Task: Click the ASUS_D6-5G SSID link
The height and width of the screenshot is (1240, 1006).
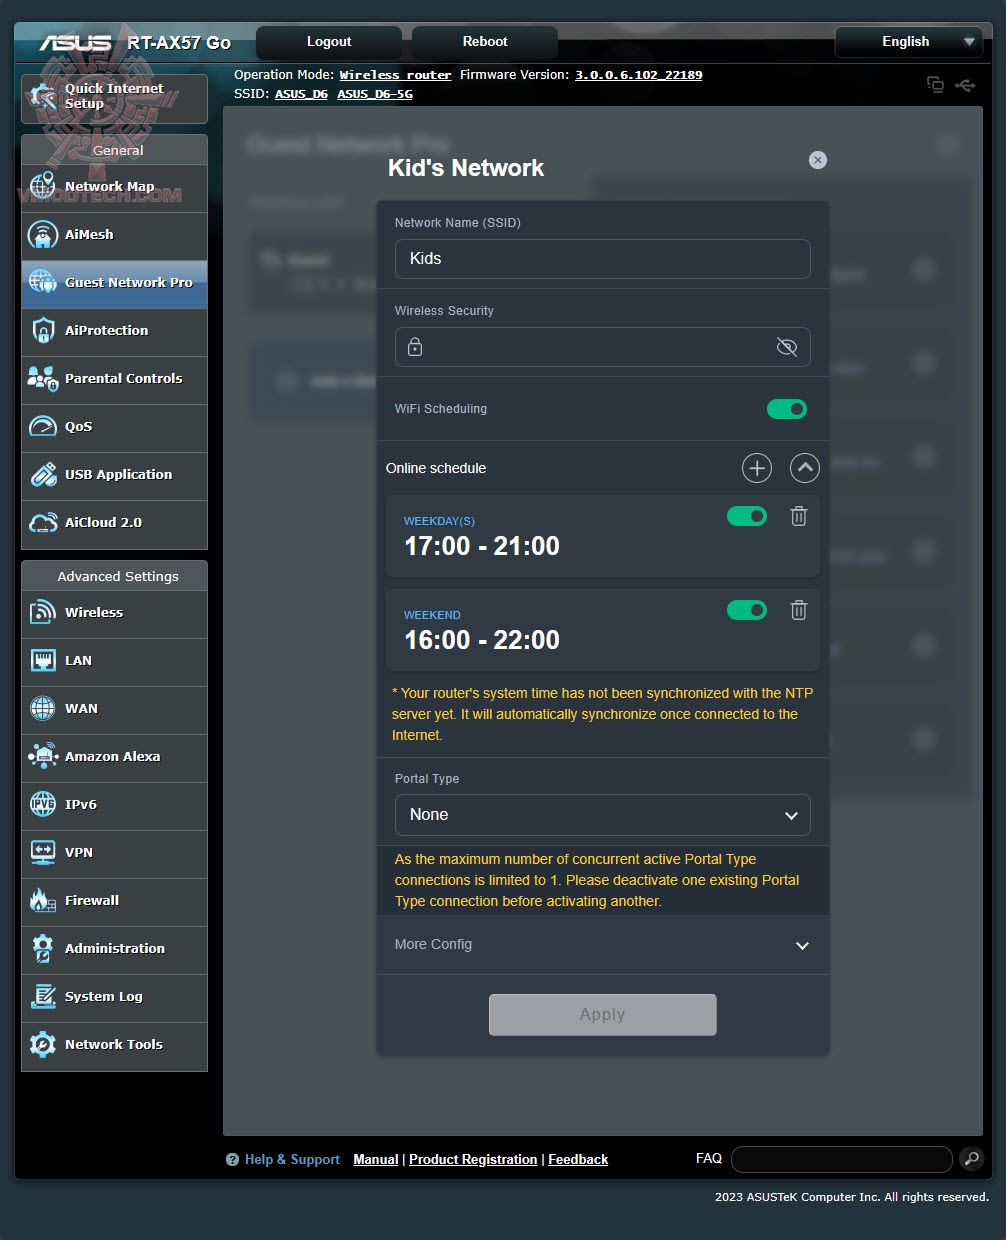Action: [375, 94]
